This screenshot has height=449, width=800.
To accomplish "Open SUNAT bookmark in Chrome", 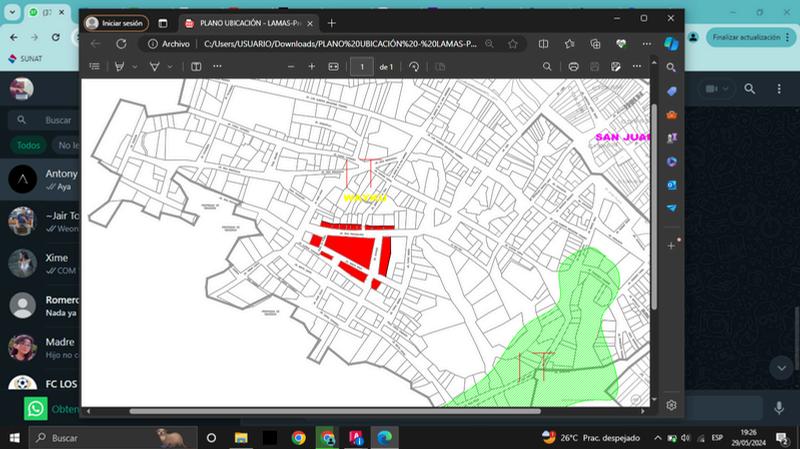I will [x=26, y=59].
